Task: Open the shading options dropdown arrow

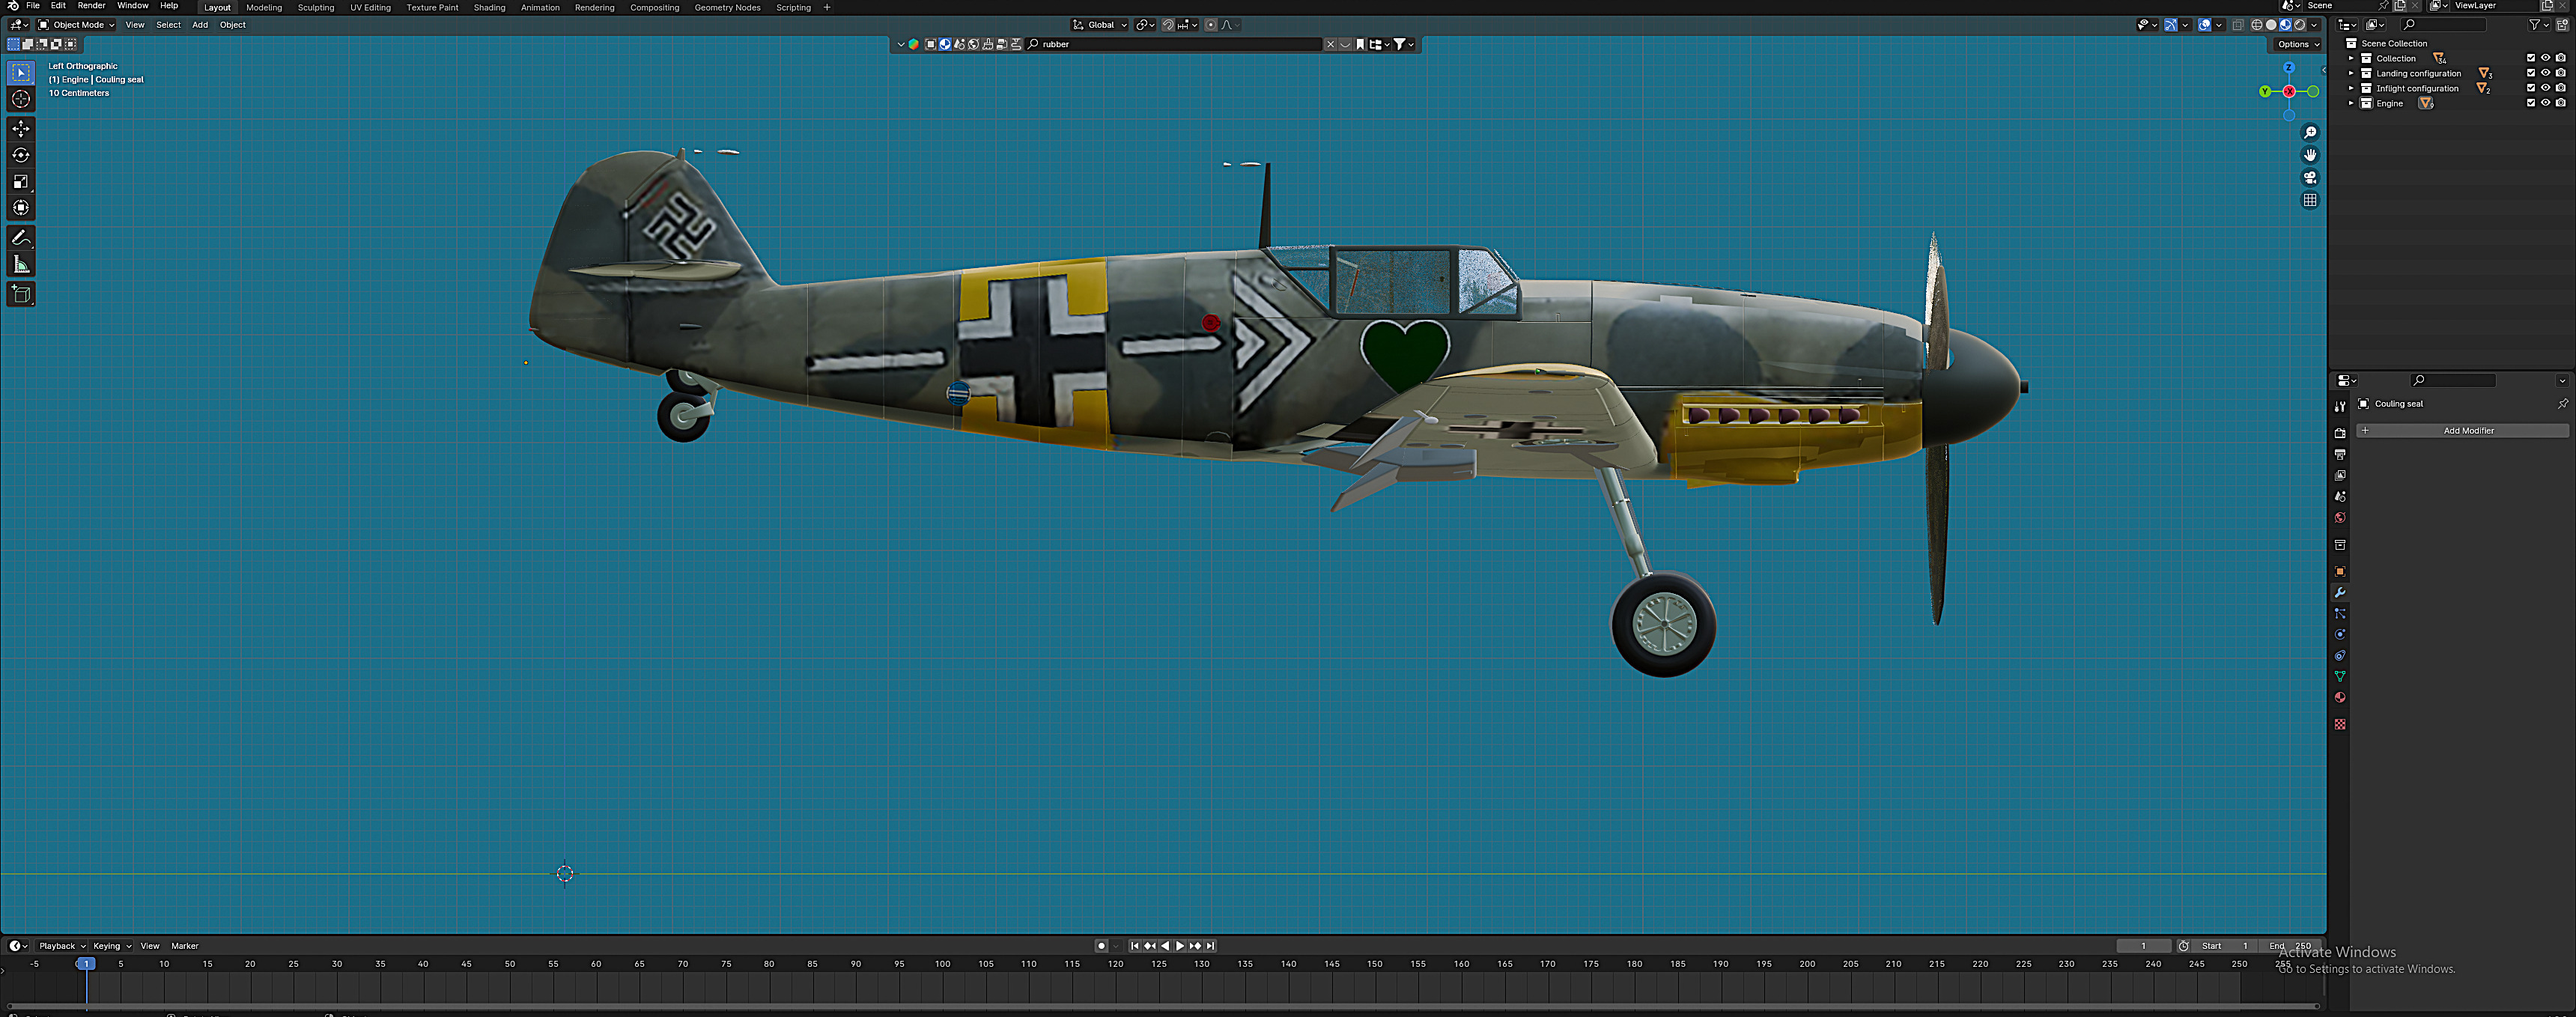Action: [x=2314, y=25]
